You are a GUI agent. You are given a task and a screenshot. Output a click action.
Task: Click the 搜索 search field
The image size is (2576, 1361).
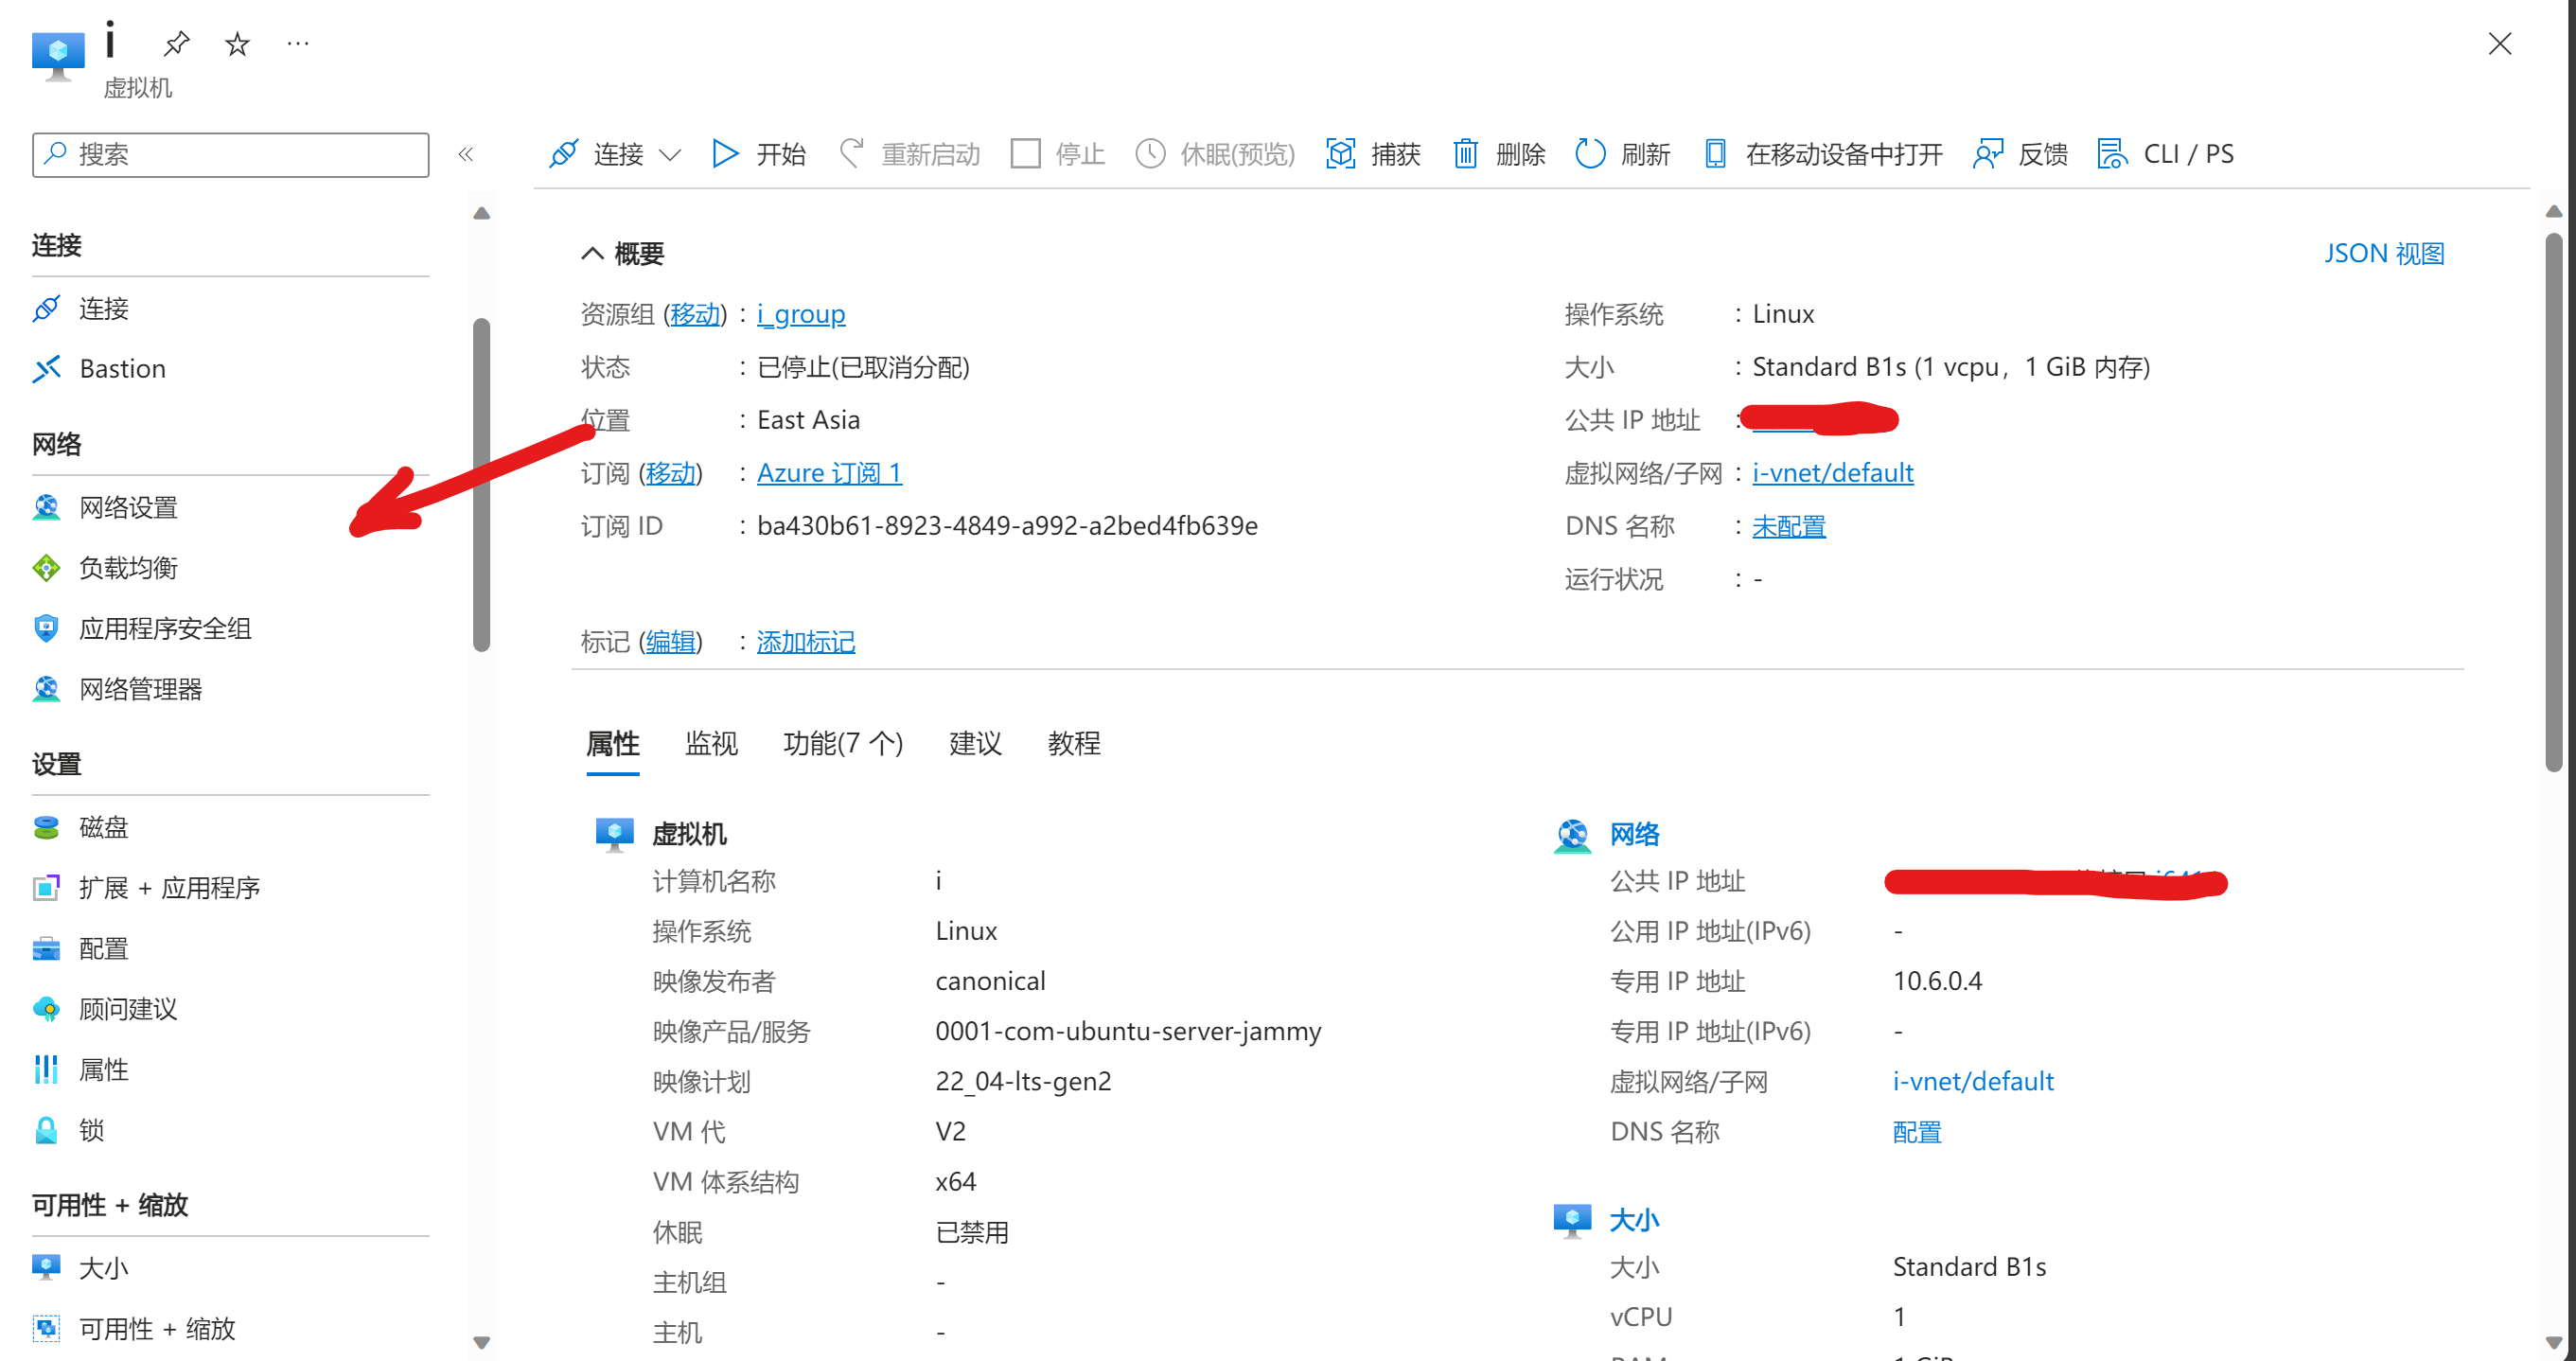pos(231,154)
